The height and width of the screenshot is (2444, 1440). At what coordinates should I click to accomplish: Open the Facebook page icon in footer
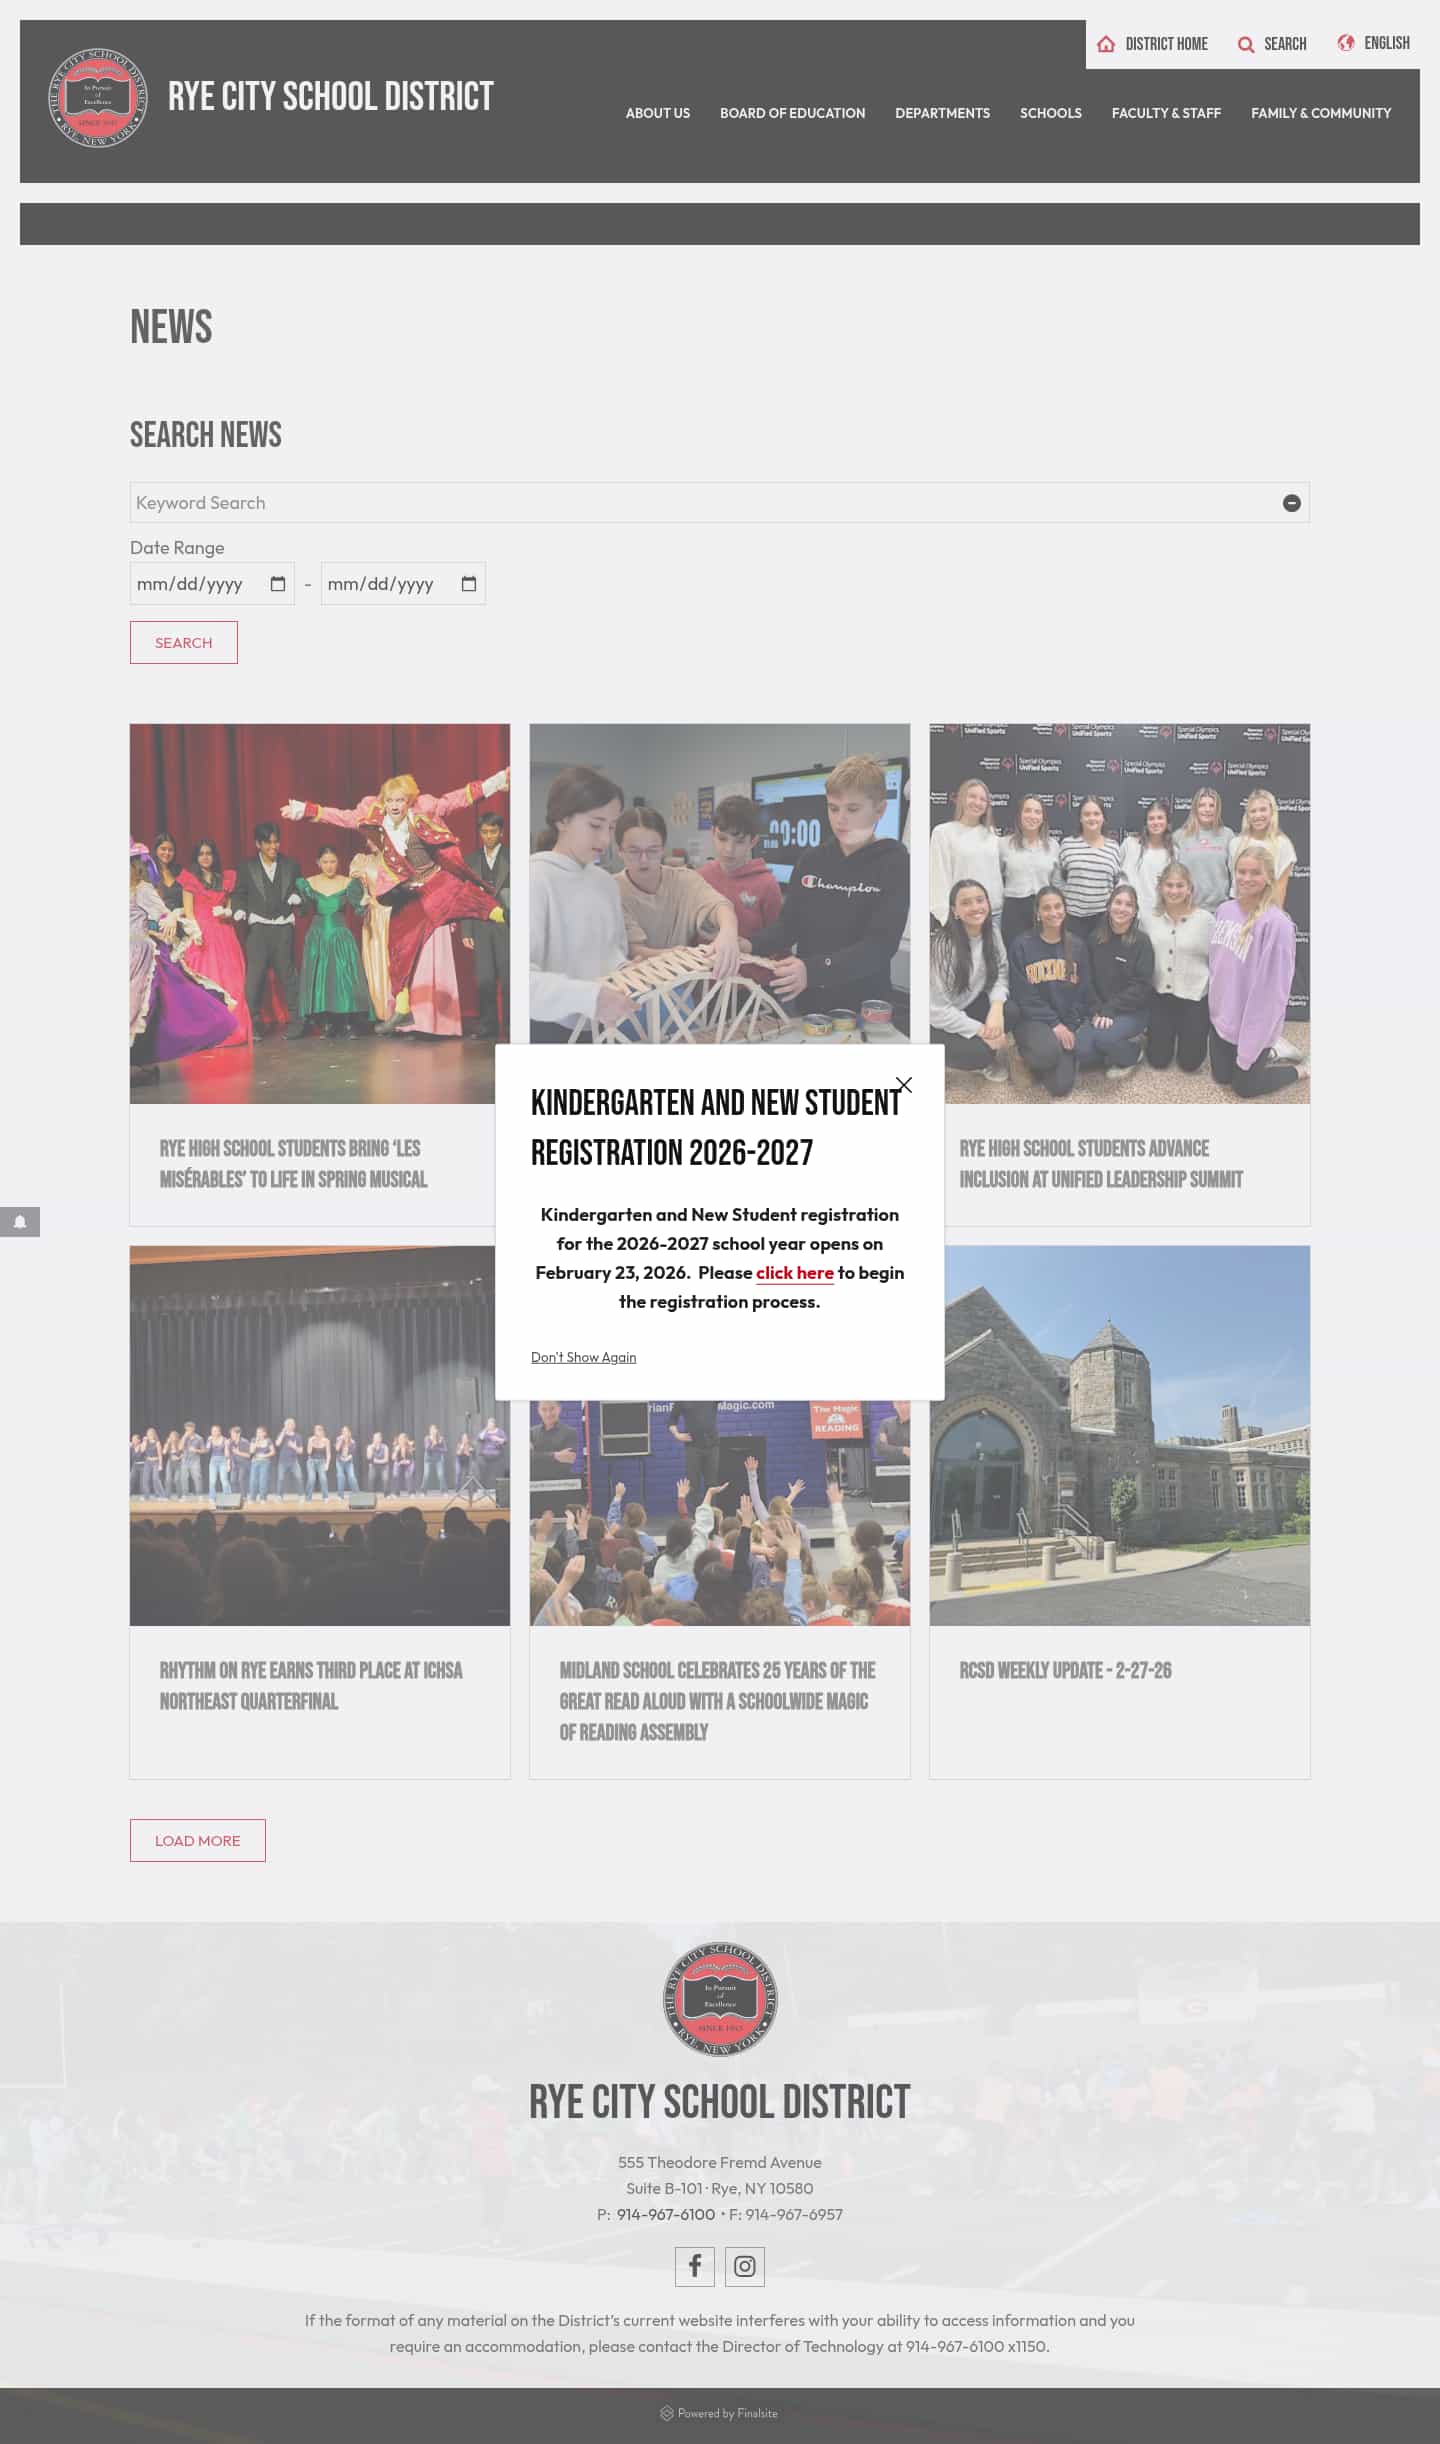tap(695, 2267)
